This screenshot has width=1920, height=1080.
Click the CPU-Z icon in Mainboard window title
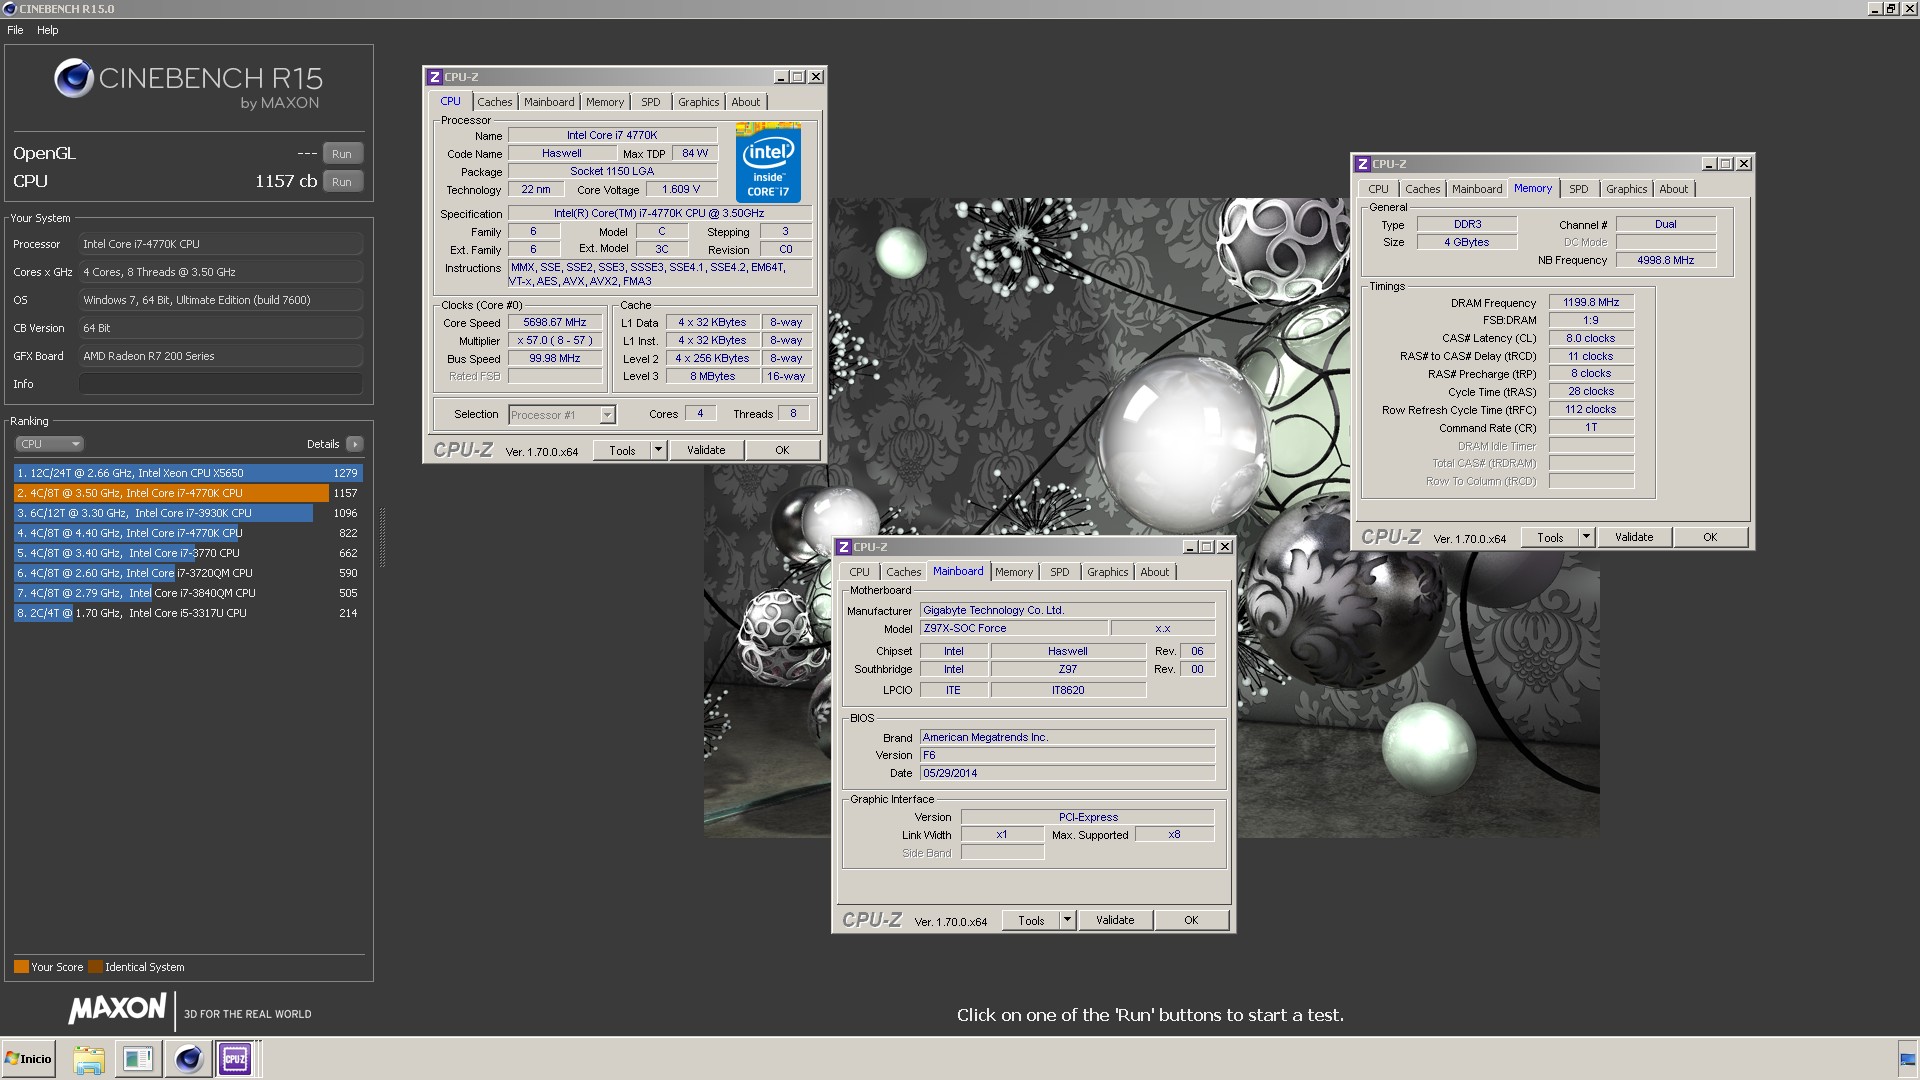tap(844, 547)
